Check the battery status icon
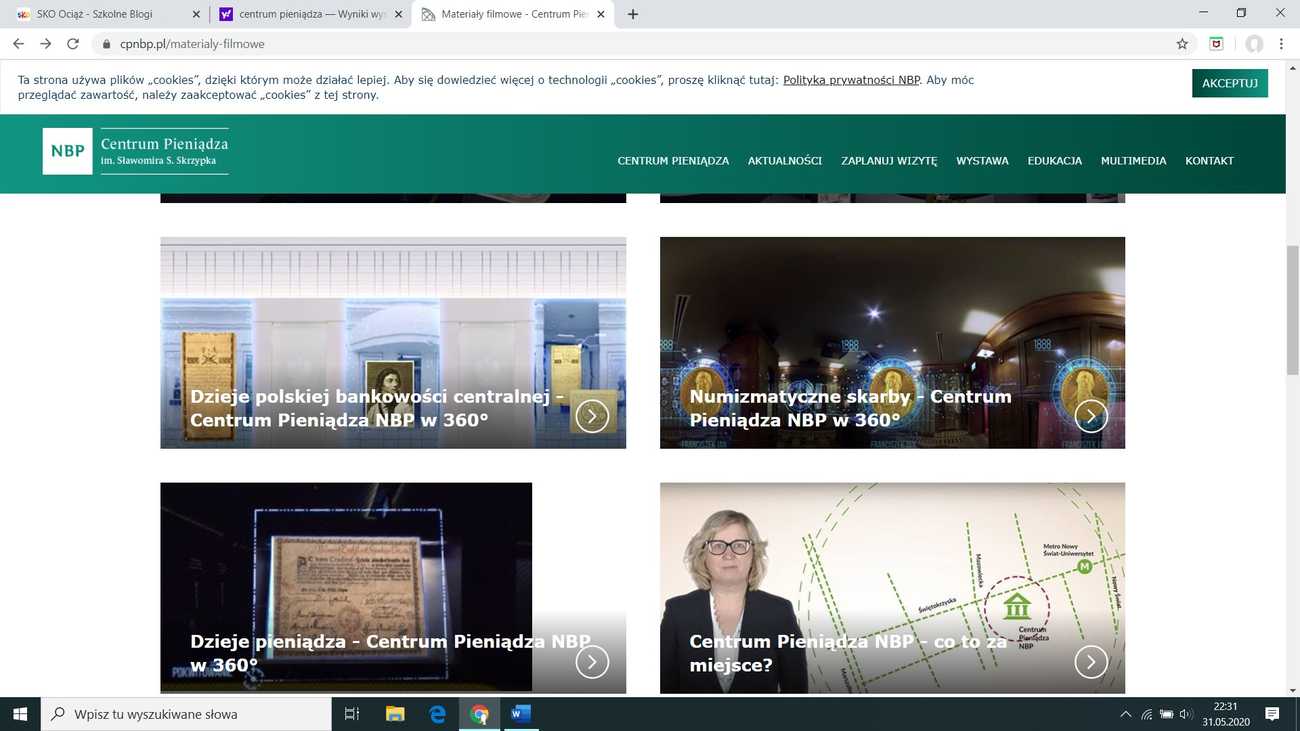This screenshot has height=731, width=1300. 1166,714
